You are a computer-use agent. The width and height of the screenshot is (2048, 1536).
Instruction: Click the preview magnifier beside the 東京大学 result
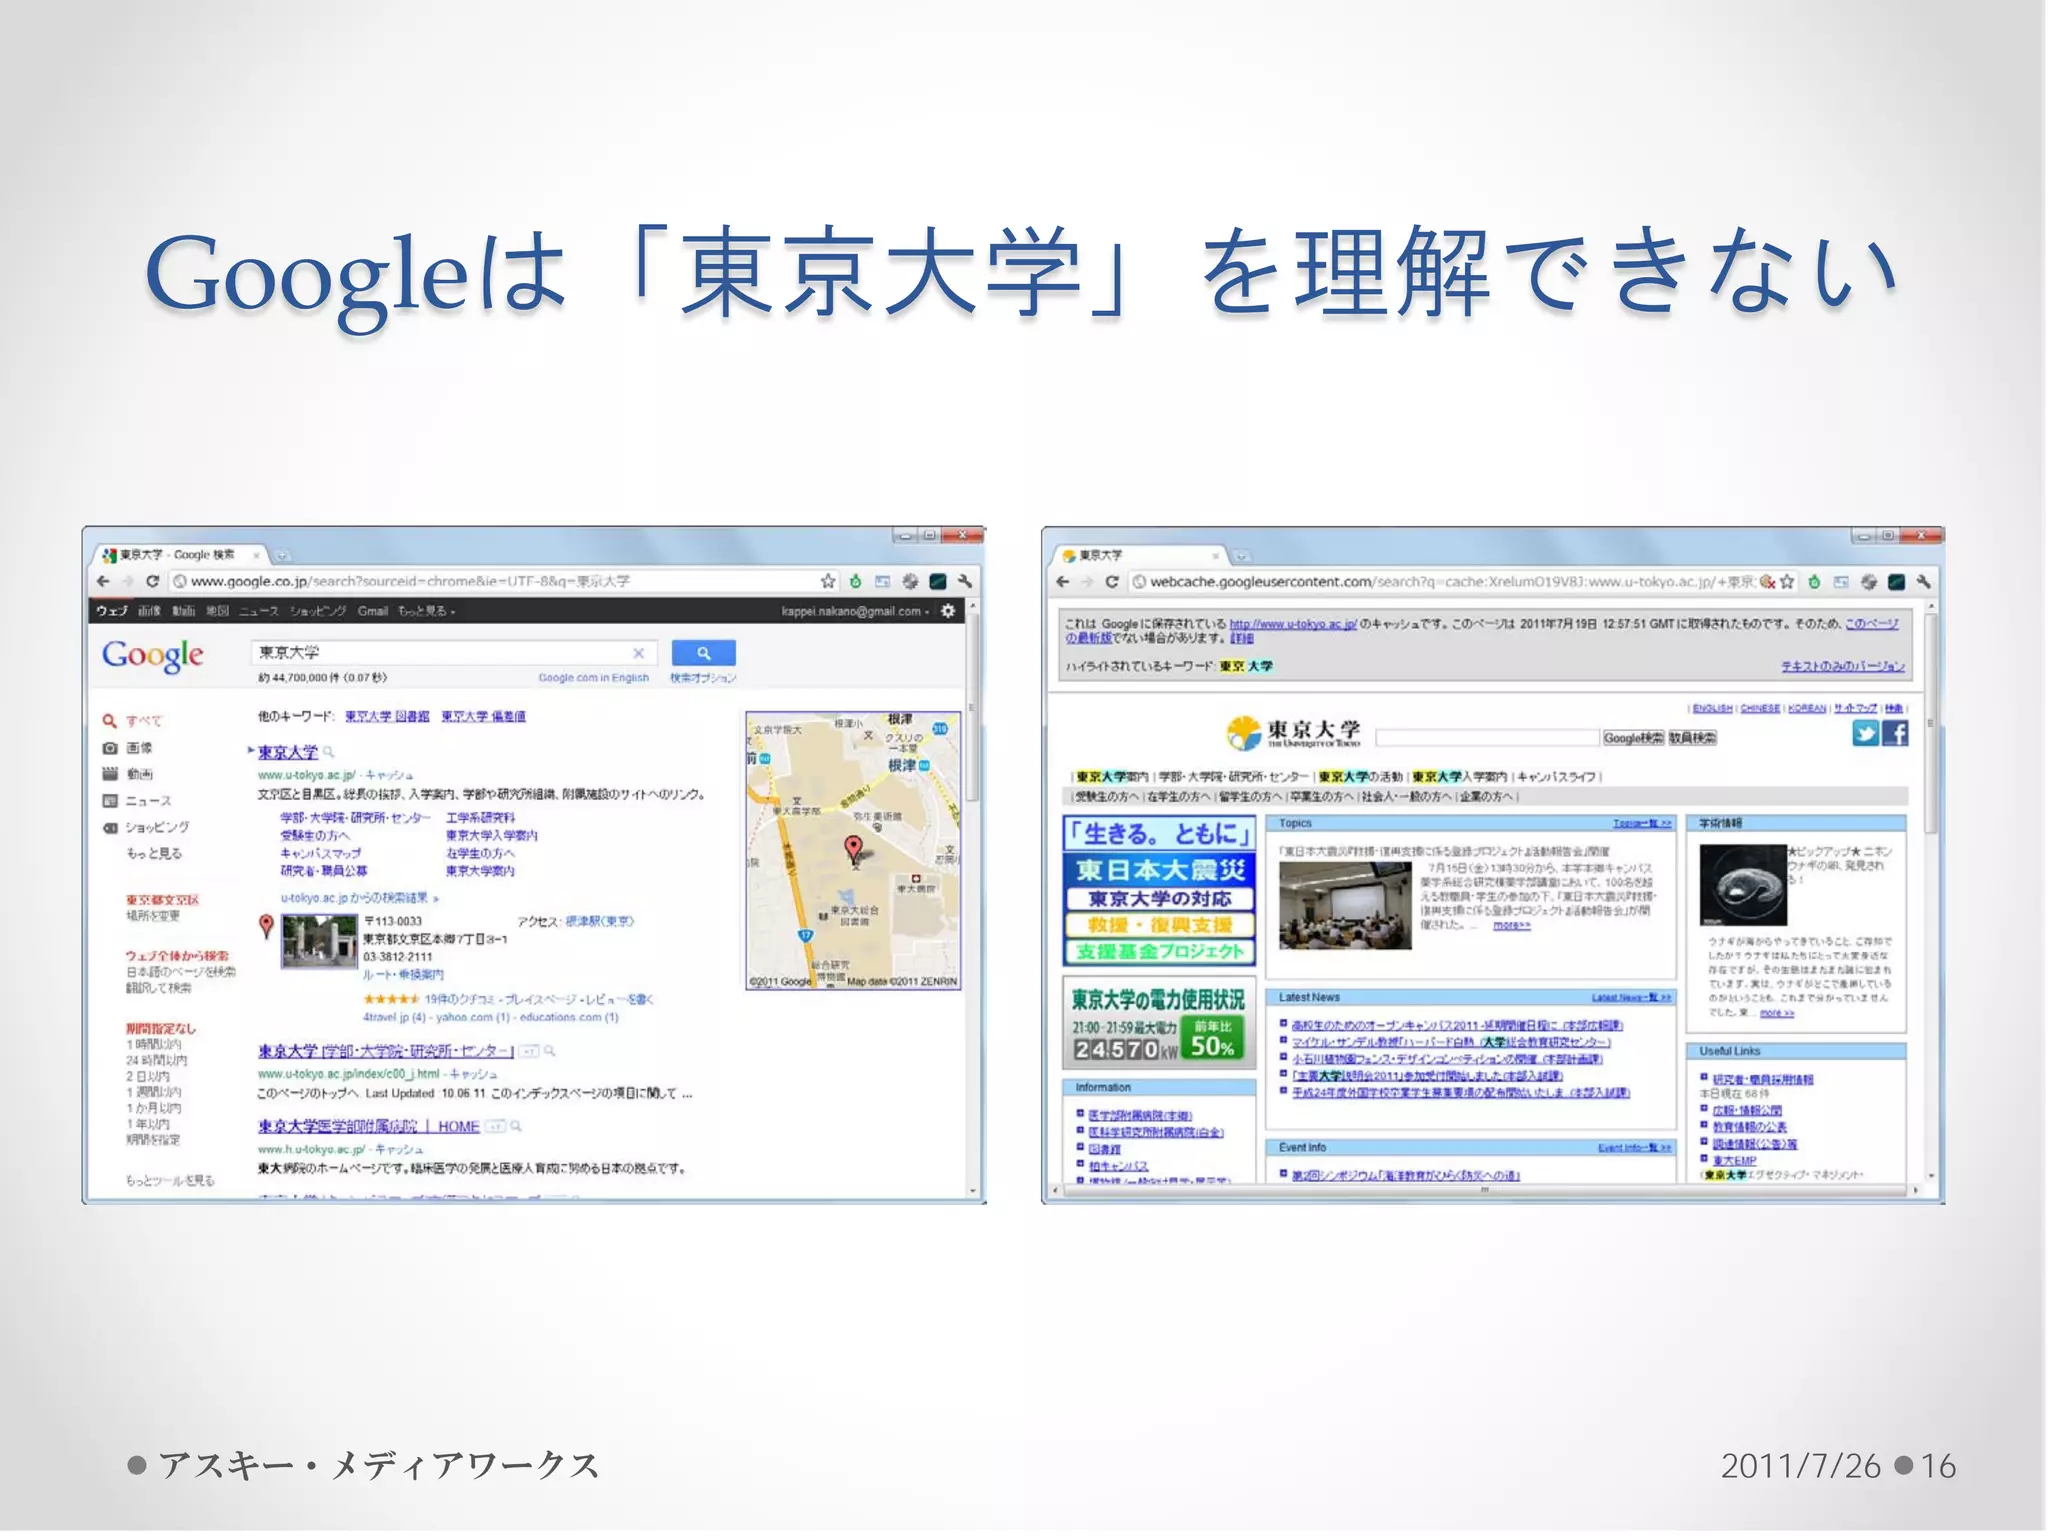[329, 752]
